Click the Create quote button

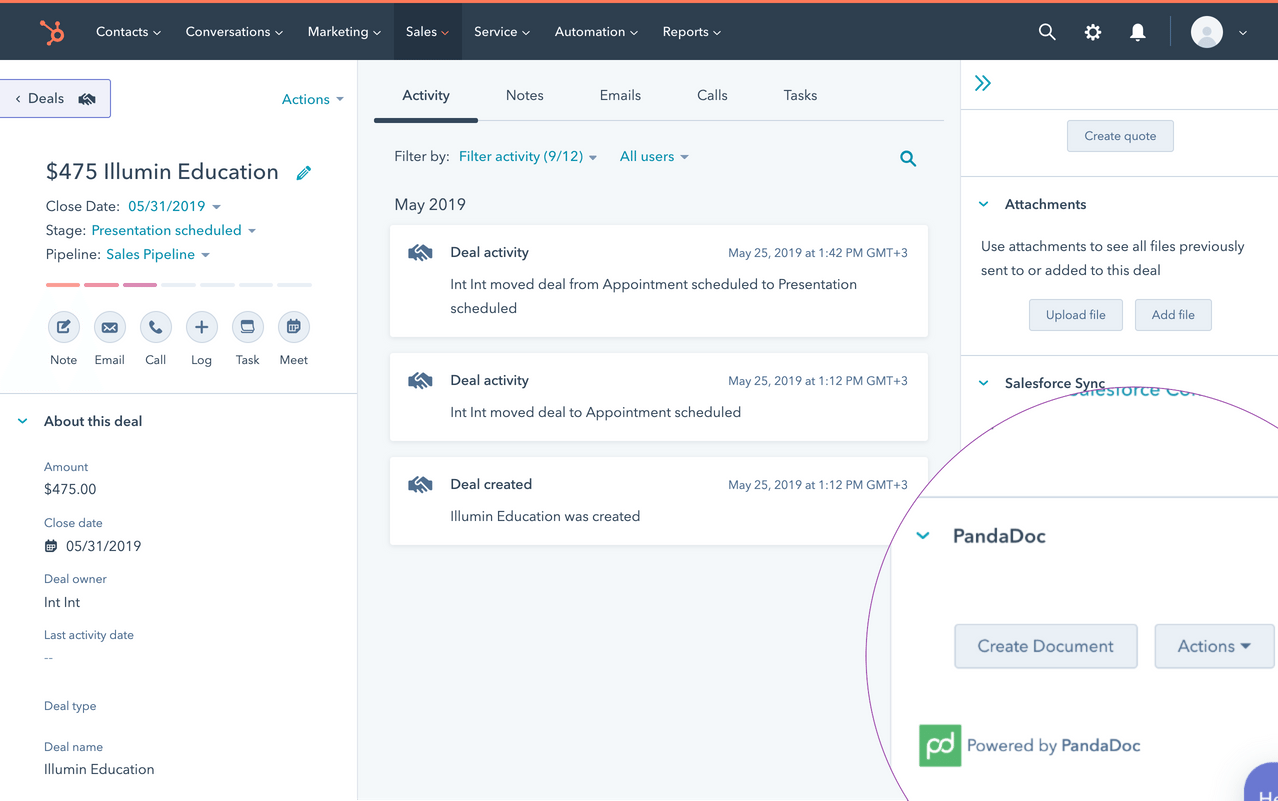[1120, 136]
